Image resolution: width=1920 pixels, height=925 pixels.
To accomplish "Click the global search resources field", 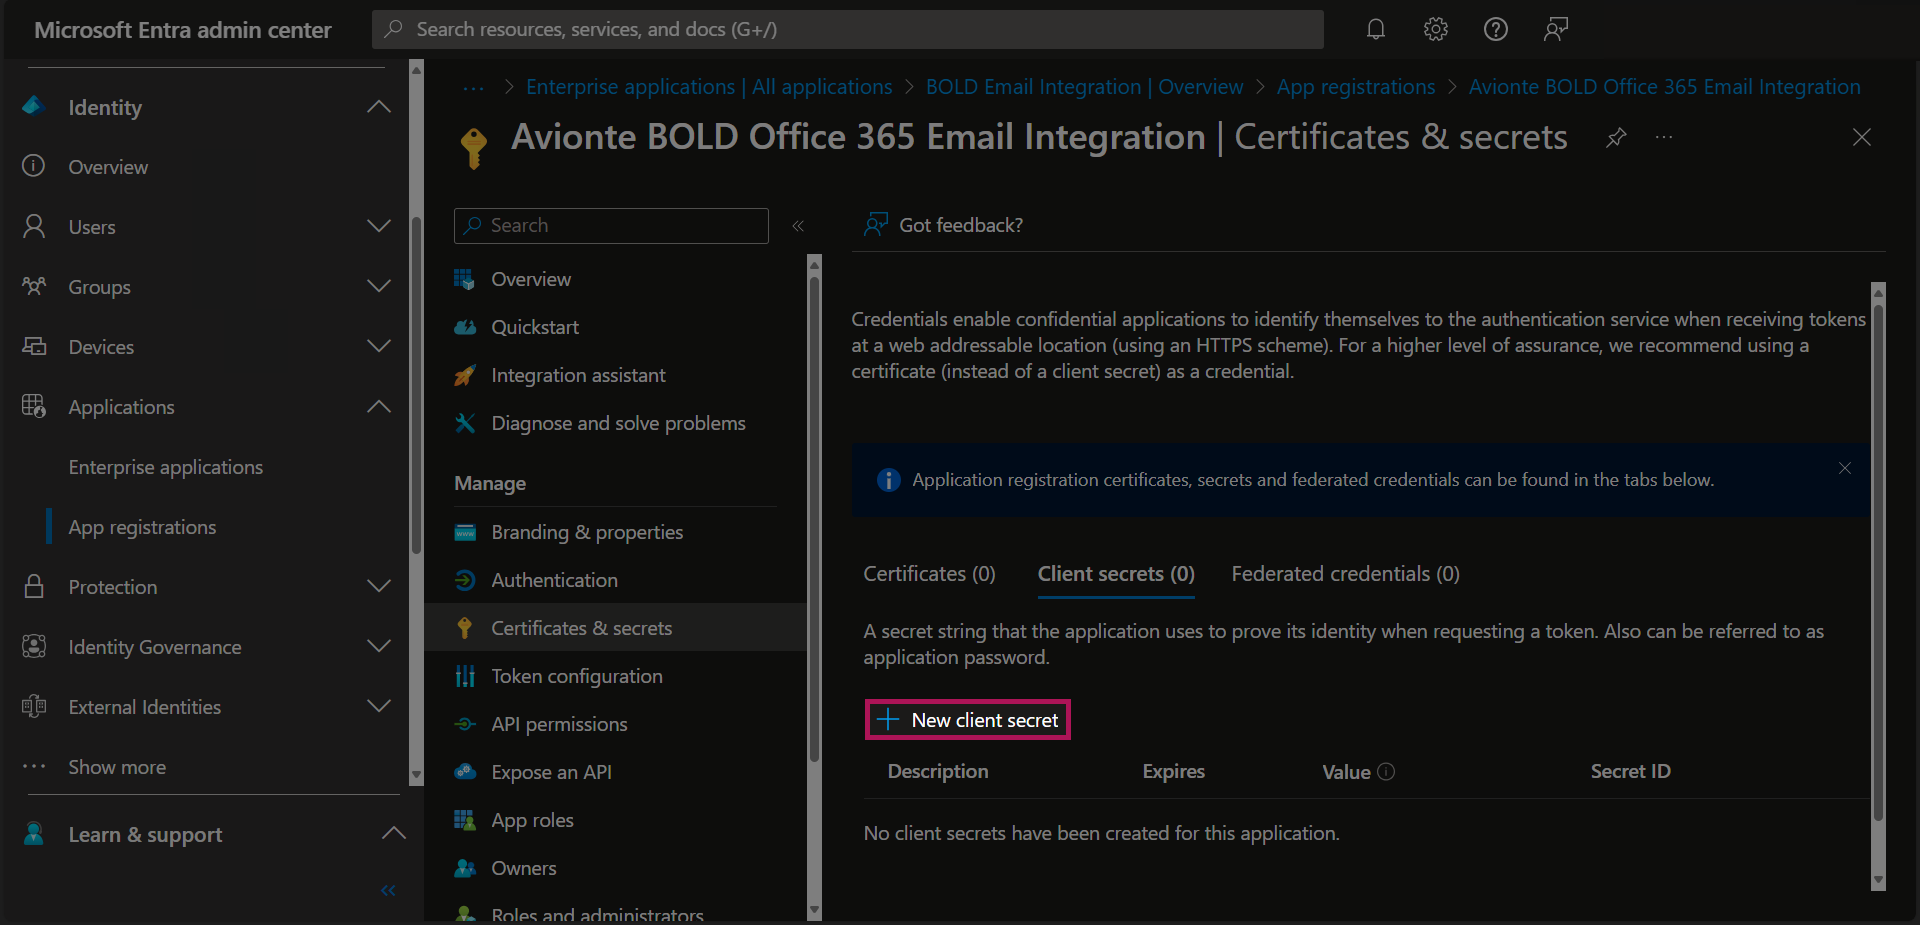I will pos(848,30).
